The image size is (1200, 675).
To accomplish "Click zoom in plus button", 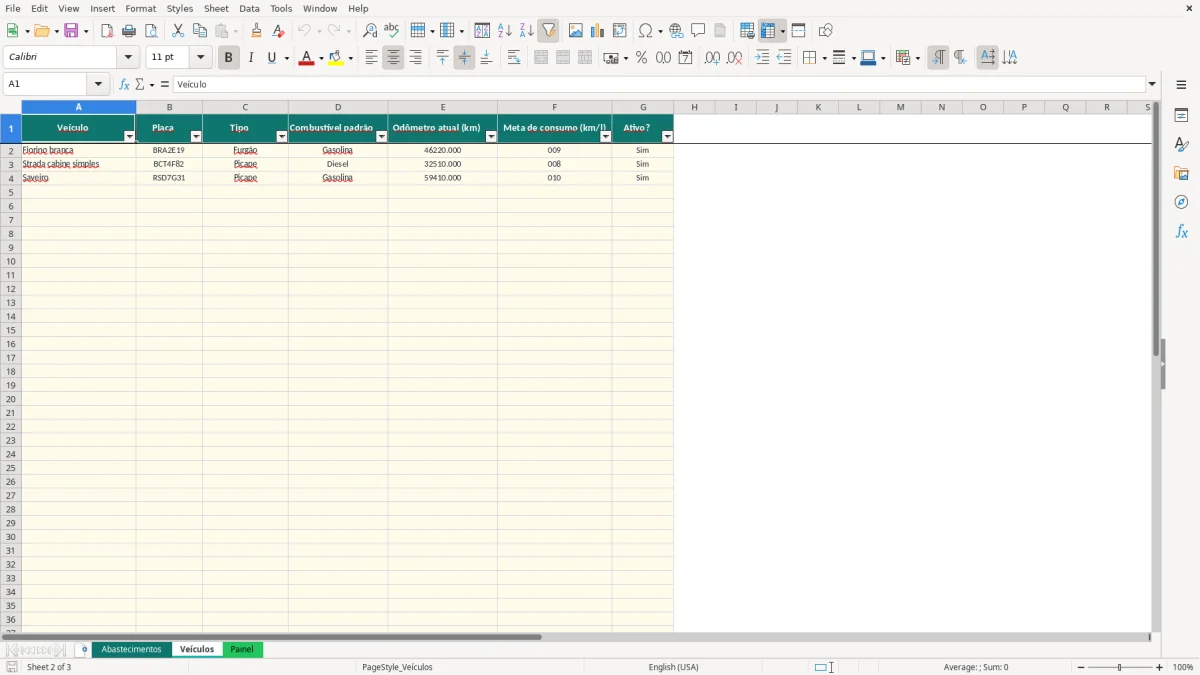I will [x=1160, y=667].
